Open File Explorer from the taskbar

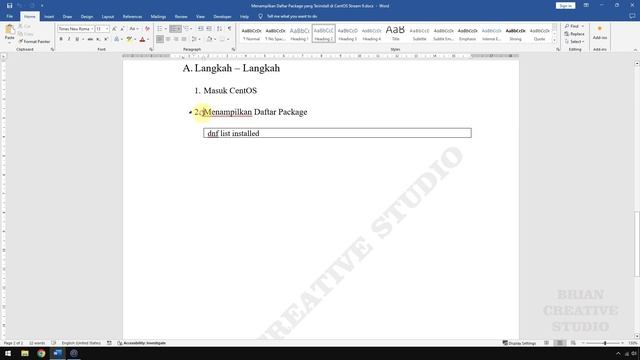pos(25,353)
